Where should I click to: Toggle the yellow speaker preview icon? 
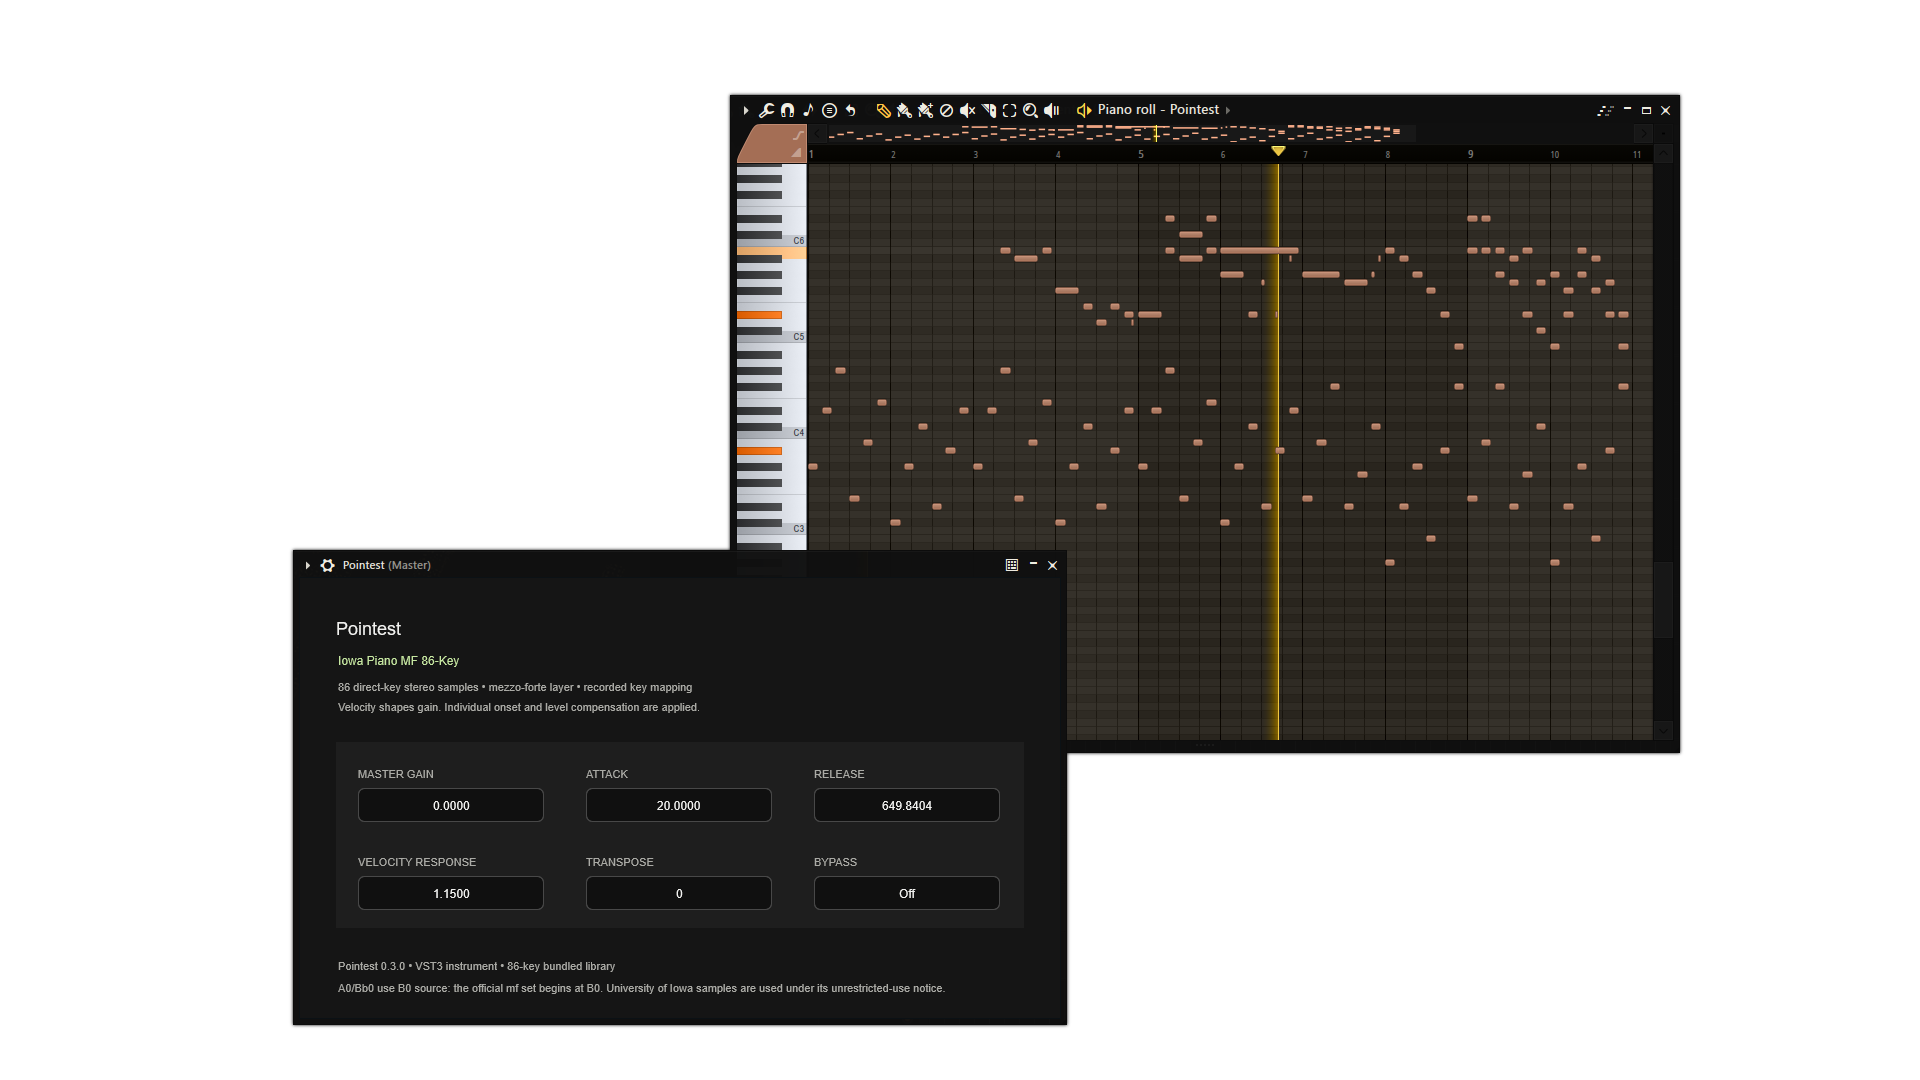pyautogui.click(x=1084, y=110)
